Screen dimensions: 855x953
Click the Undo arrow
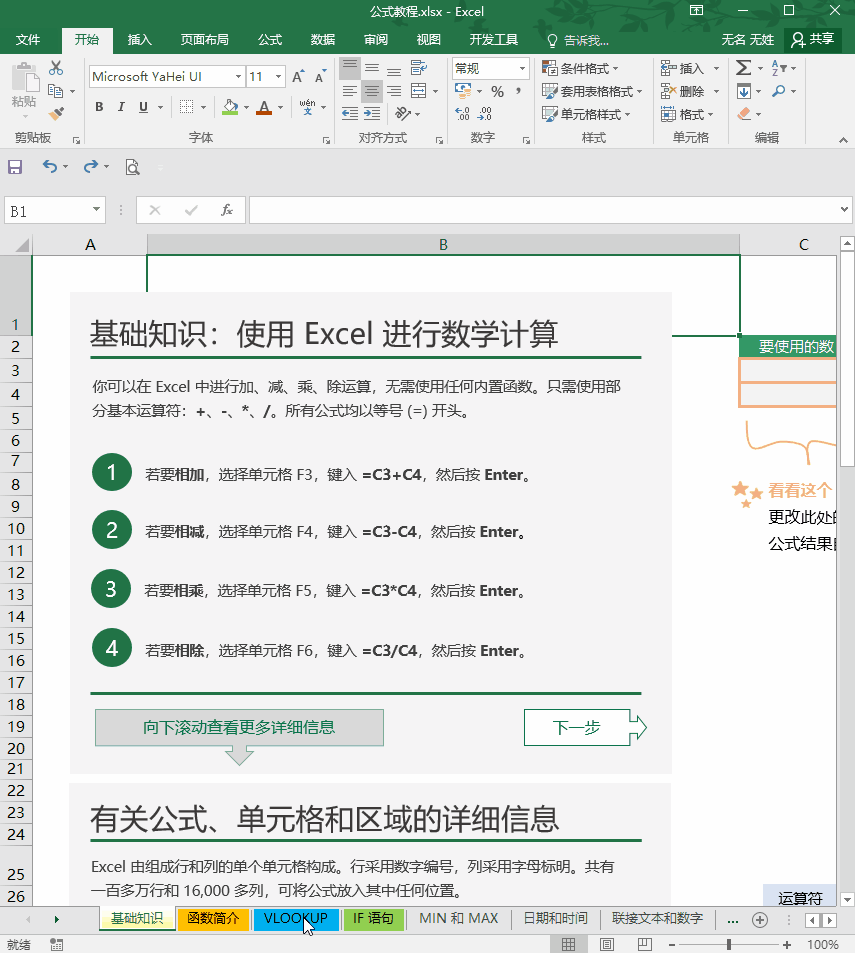(50, 166)
